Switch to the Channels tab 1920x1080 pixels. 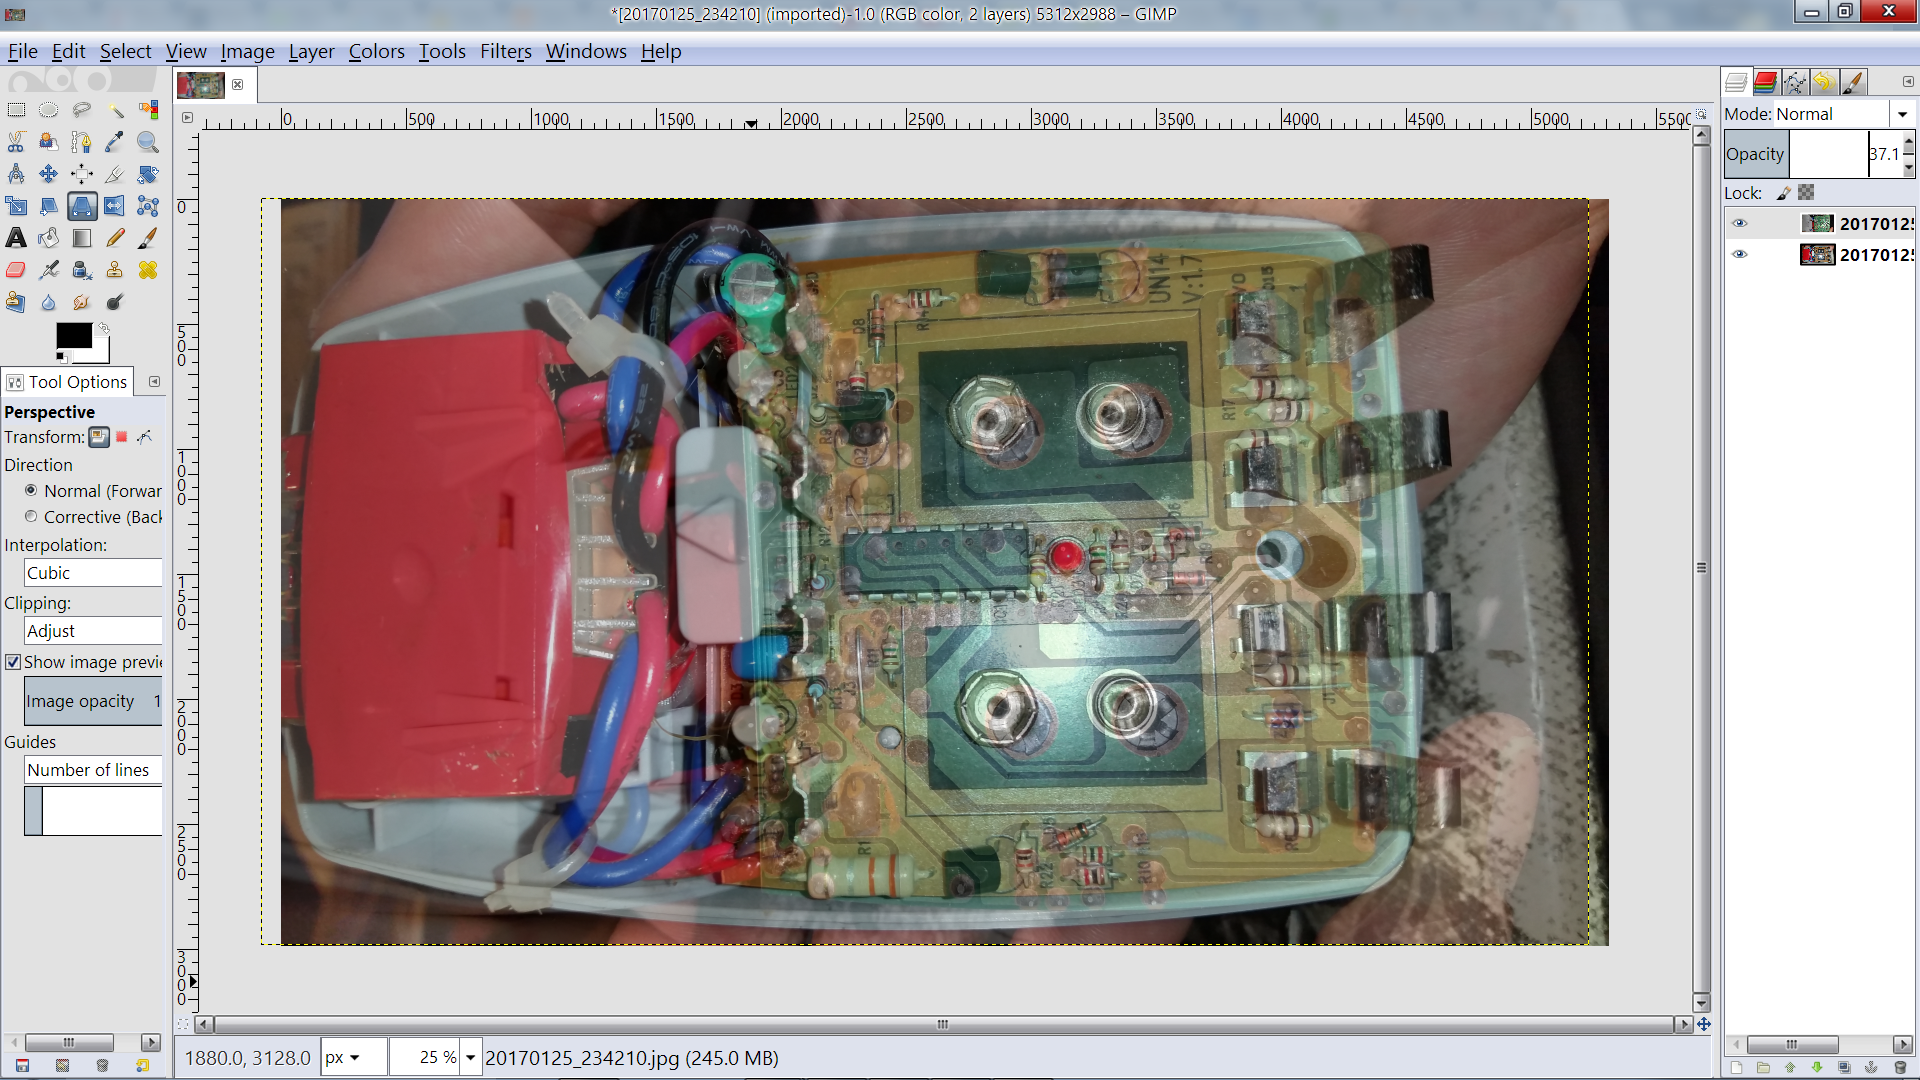[x=1765, y=82]
